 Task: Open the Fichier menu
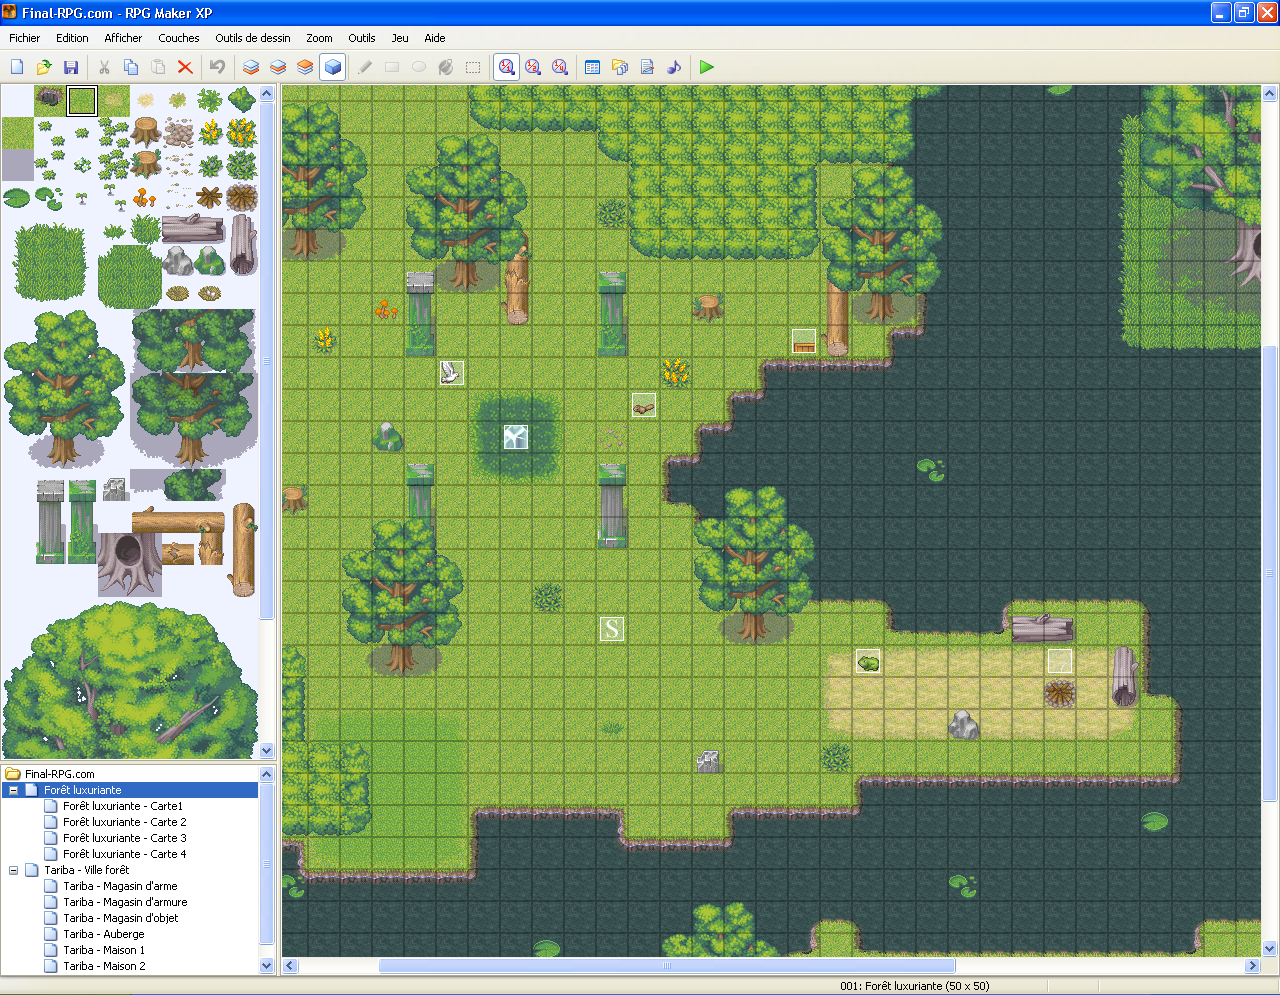click(x=25, y=38)
